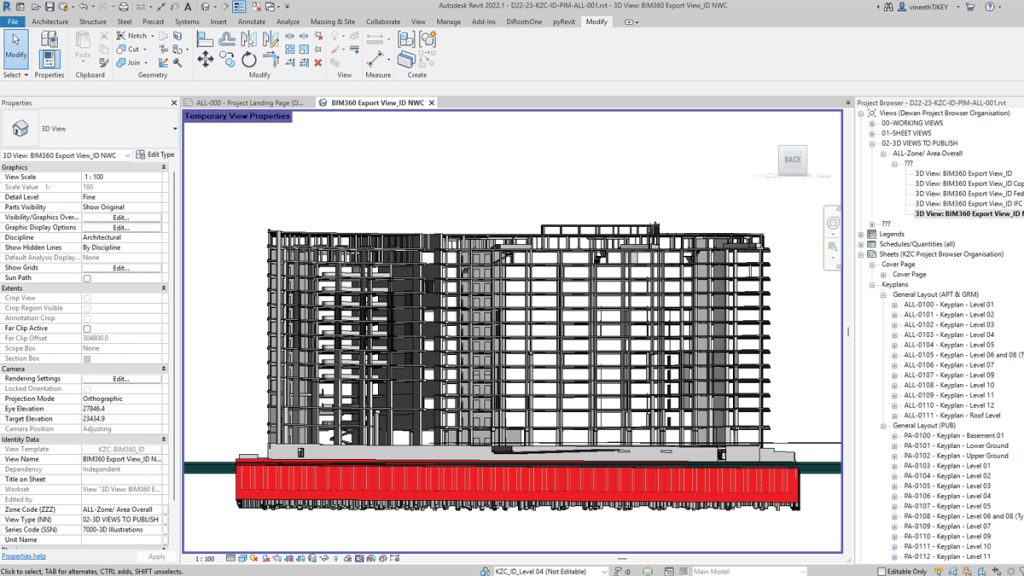Select the Modify tool in the ribbon

pyautogui.click(x=16, y=47)
